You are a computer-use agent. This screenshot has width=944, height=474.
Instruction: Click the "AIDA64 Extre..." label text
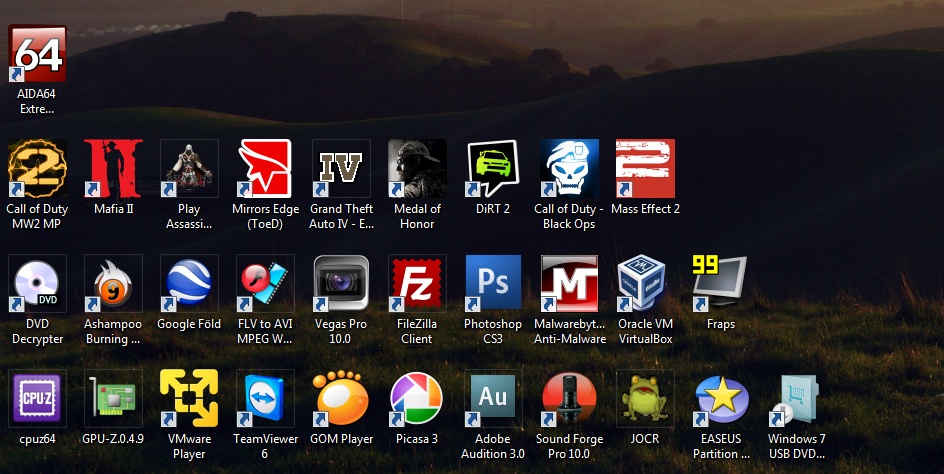point(37,101)
